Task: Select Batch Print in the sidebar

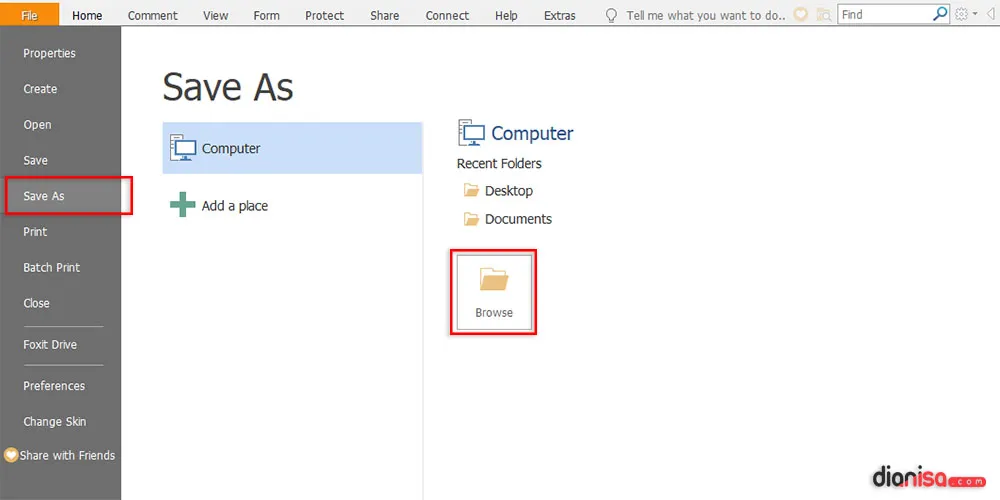Action: click(x=52, y=268)
